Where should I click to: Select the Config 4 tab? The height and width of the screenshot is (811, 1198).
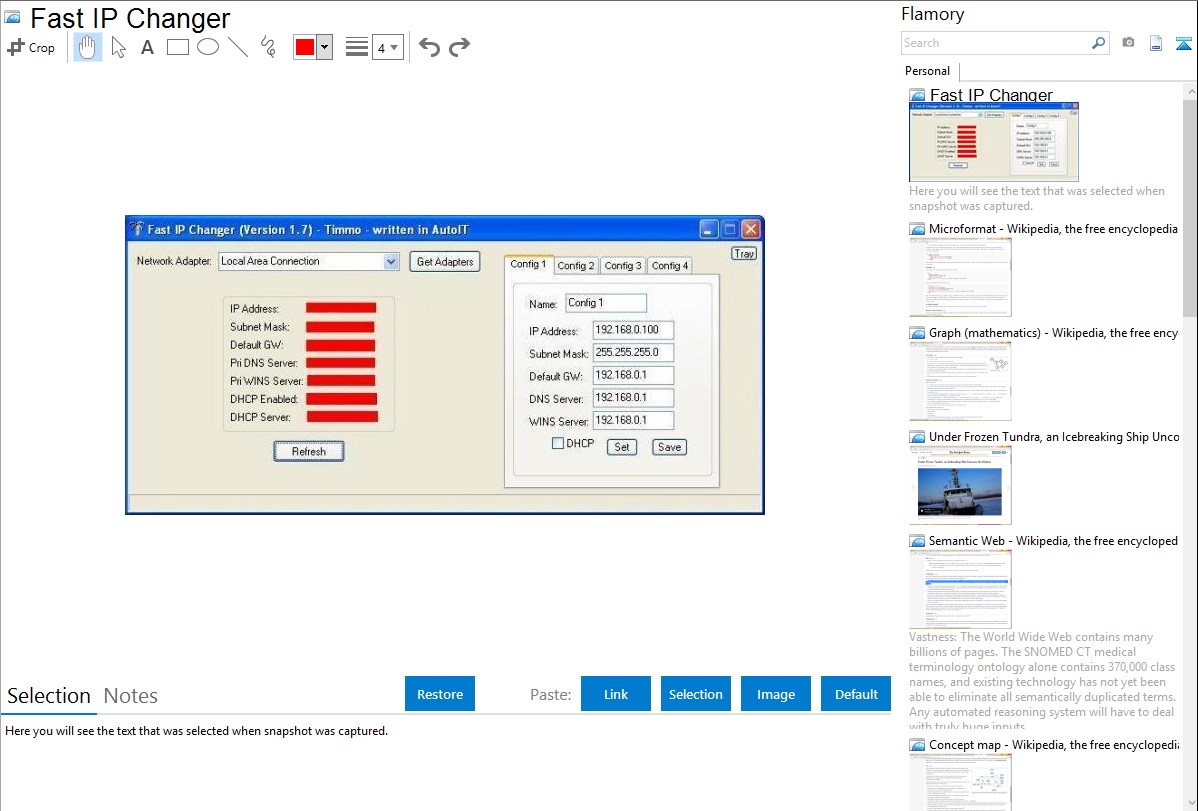[670, 265]
